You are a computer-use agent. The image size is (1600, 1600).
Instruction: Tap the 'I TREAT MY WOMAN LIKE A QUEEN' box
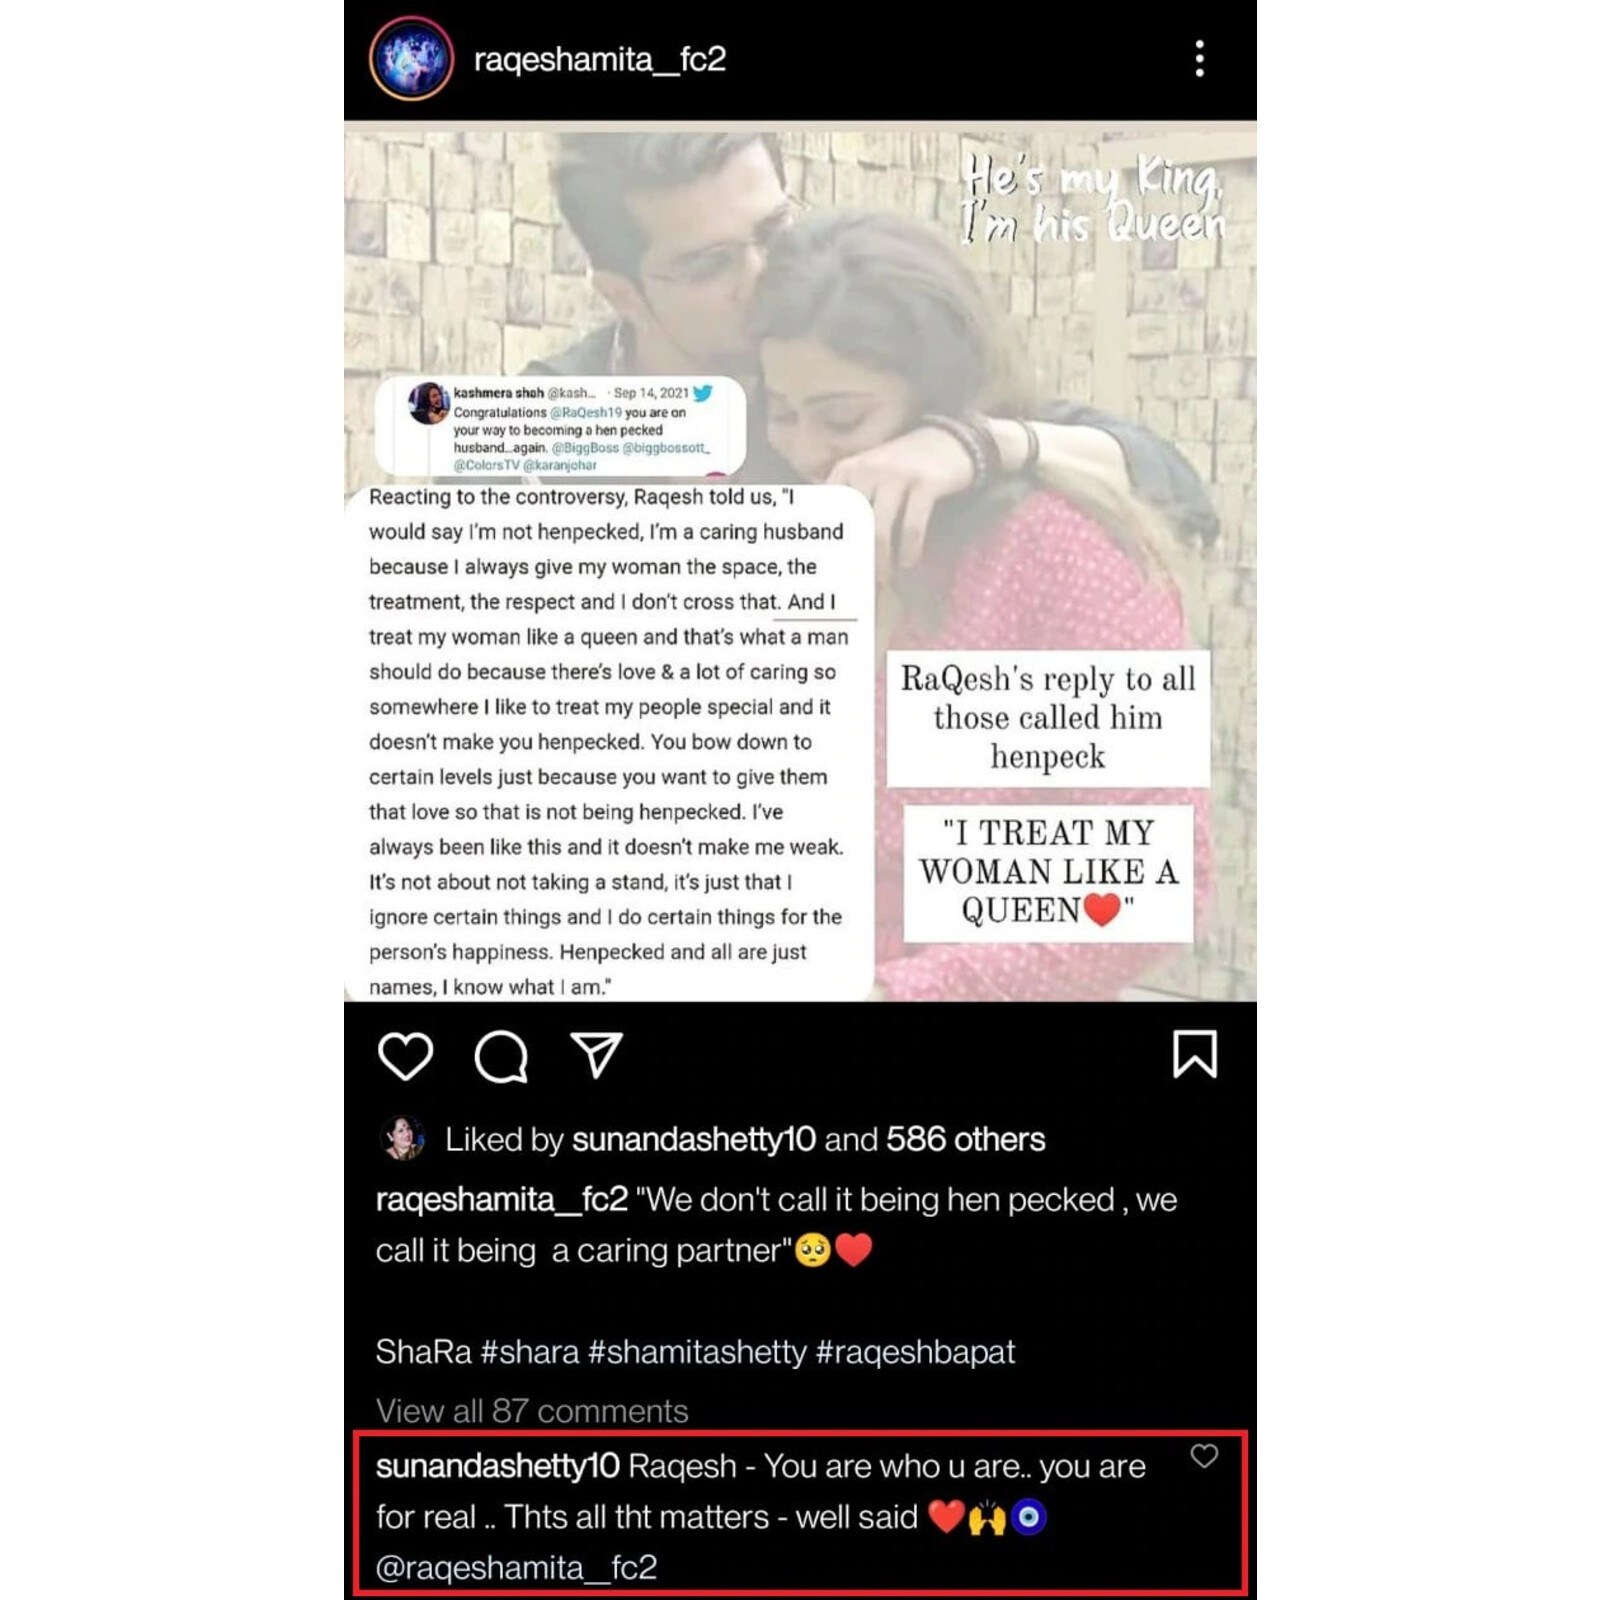1048,873
